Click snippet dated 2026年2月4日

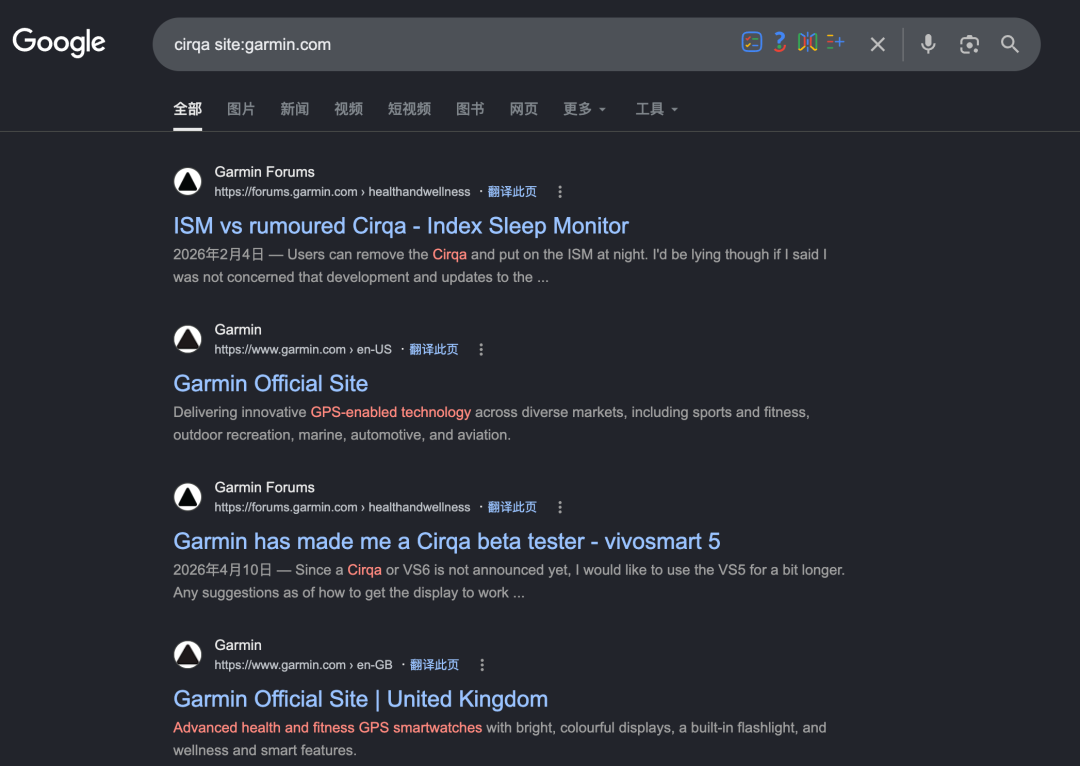pos(500,266)
